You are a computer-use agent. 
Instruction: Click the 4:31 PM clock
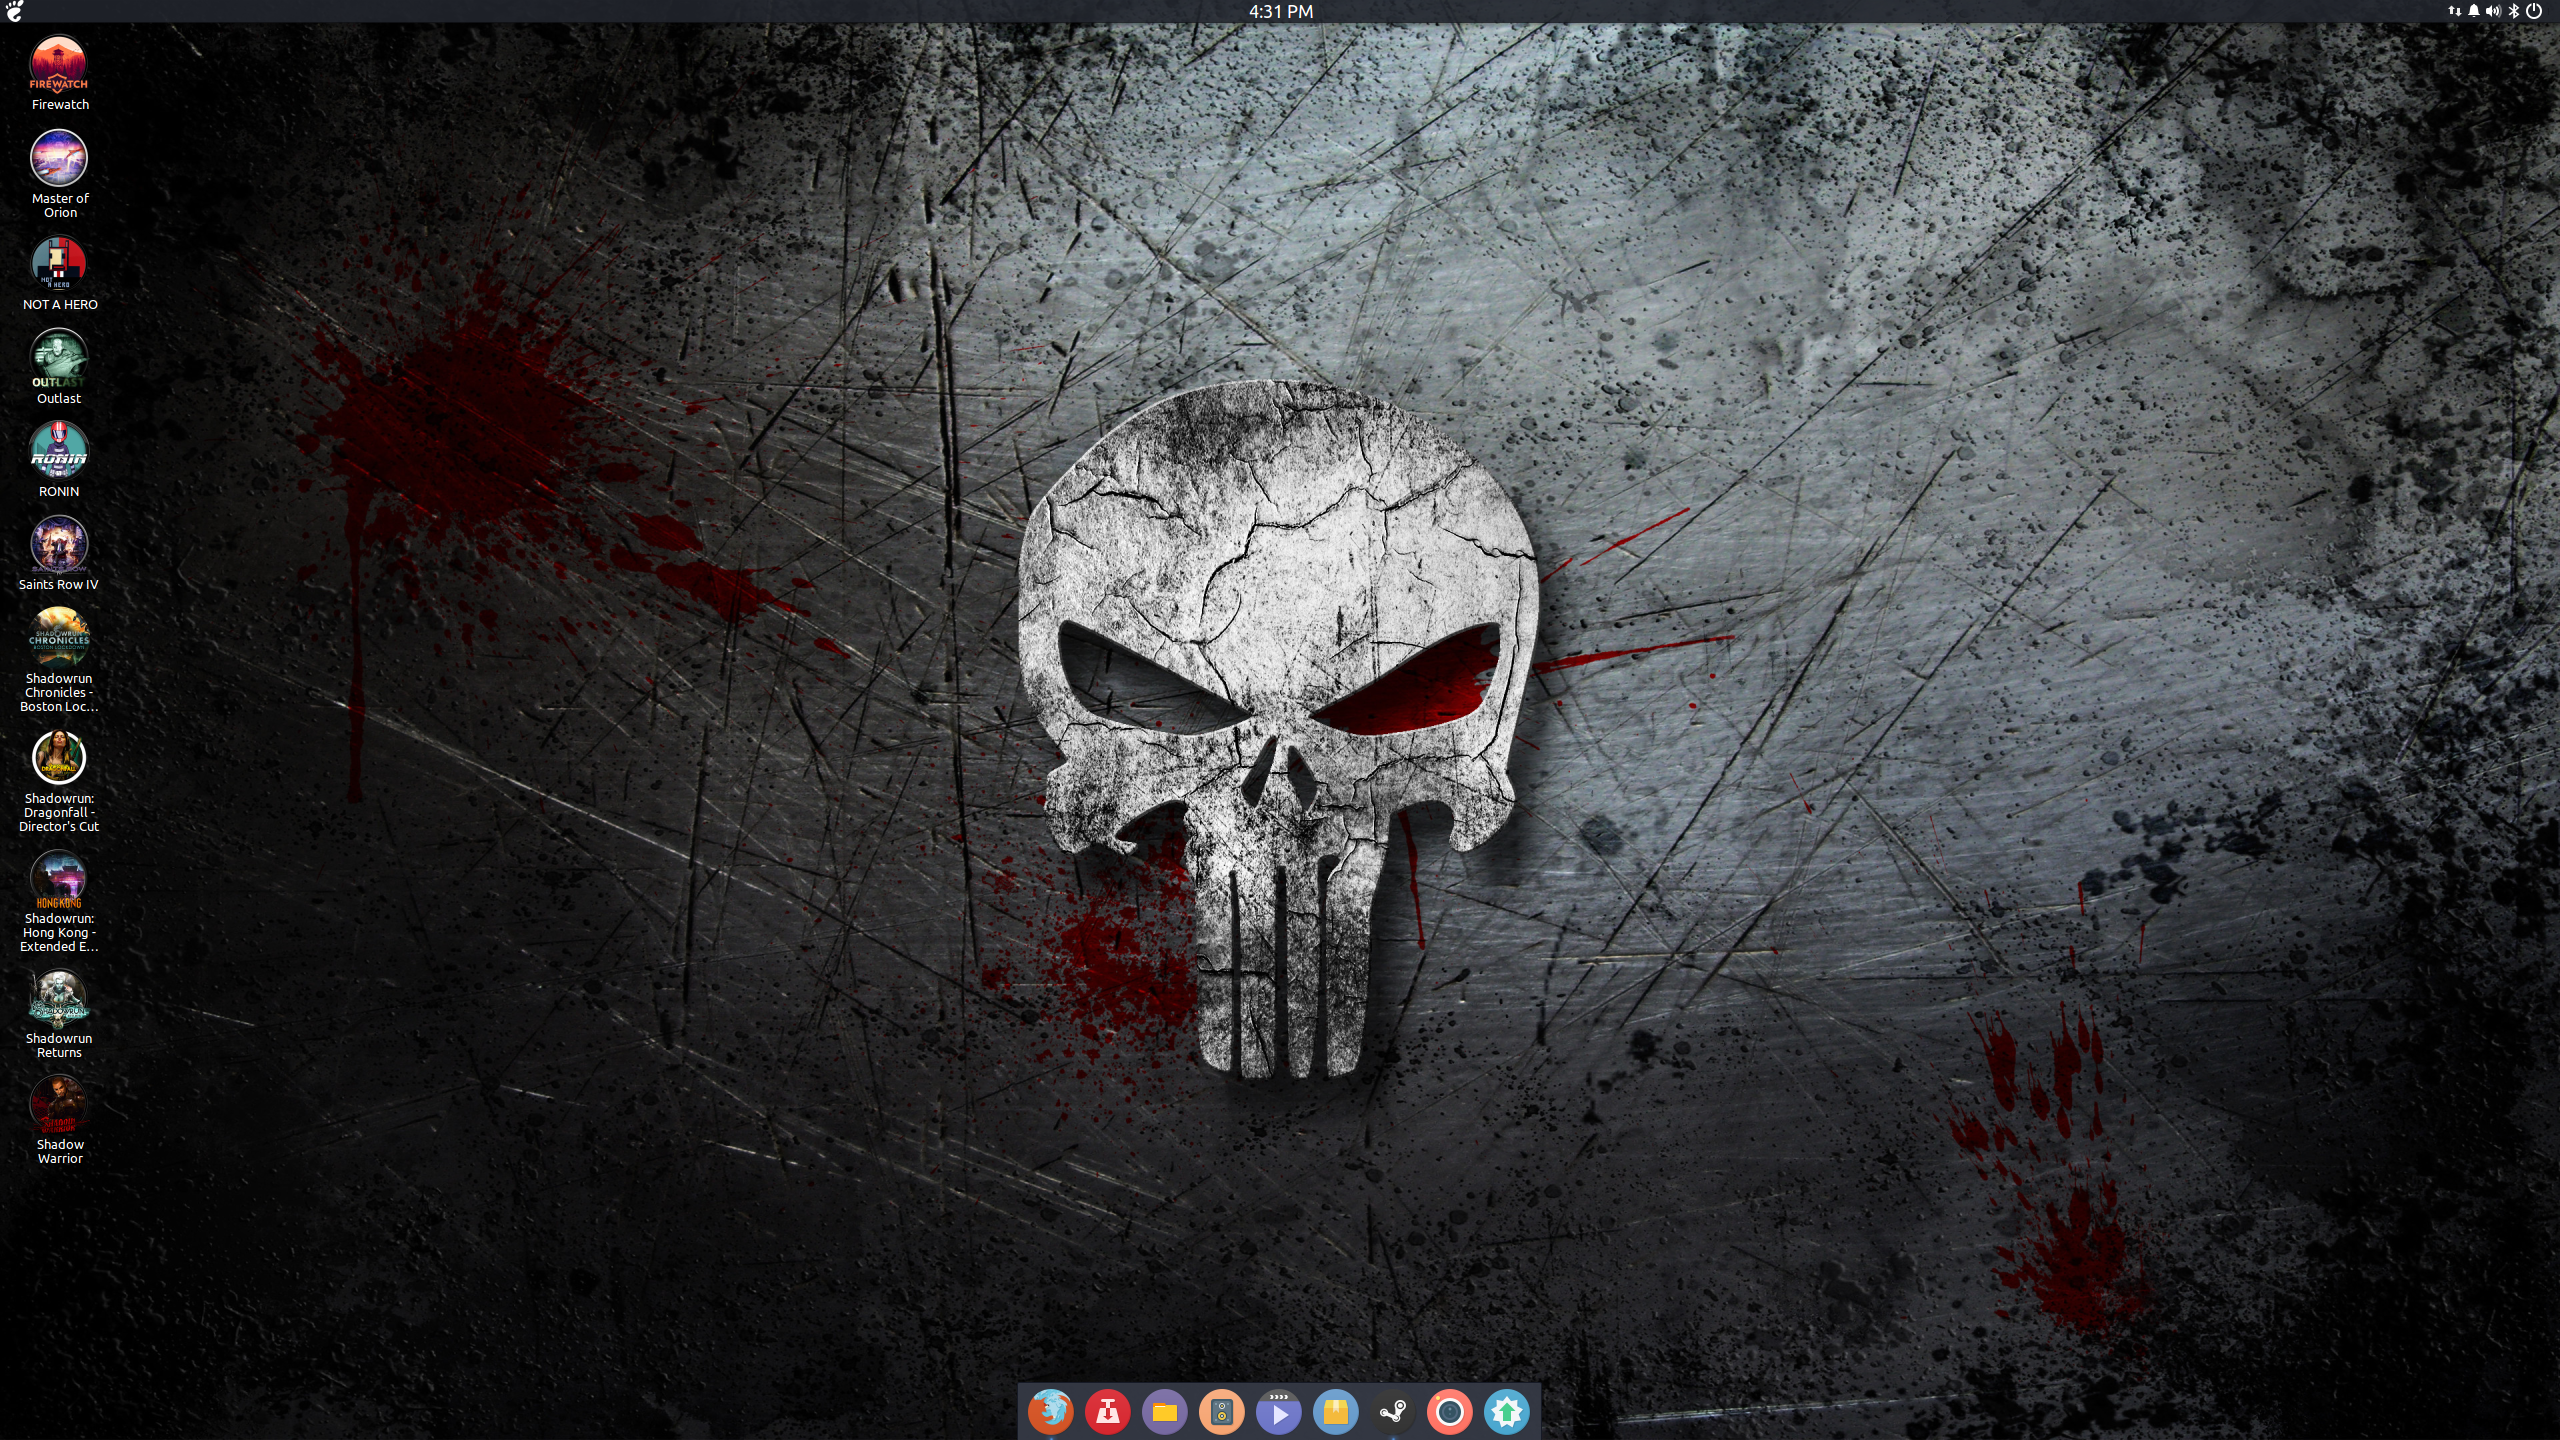point(1280,11)
